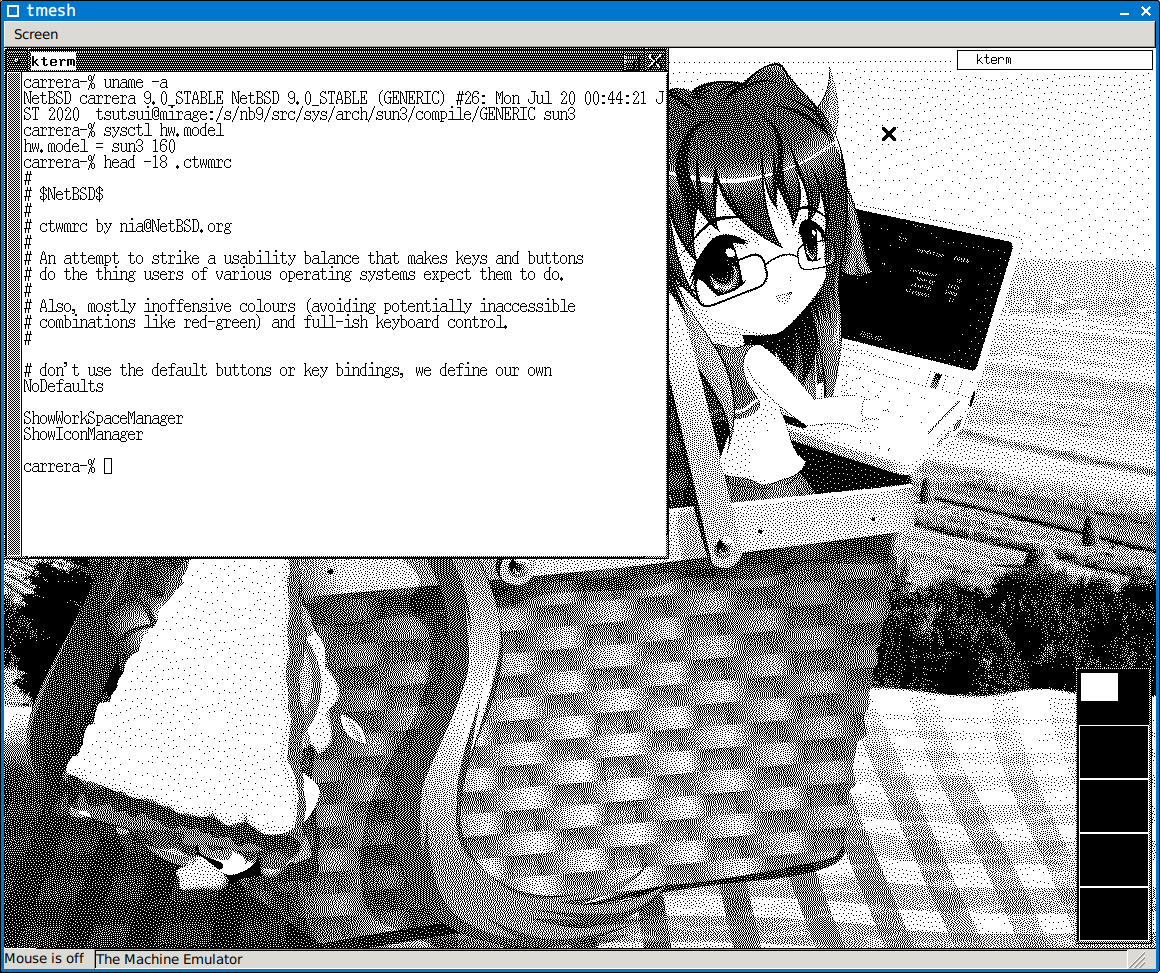Click the kterm vertical scrollbar
This screenshot has height=973, width=1160.
[14, 314]
